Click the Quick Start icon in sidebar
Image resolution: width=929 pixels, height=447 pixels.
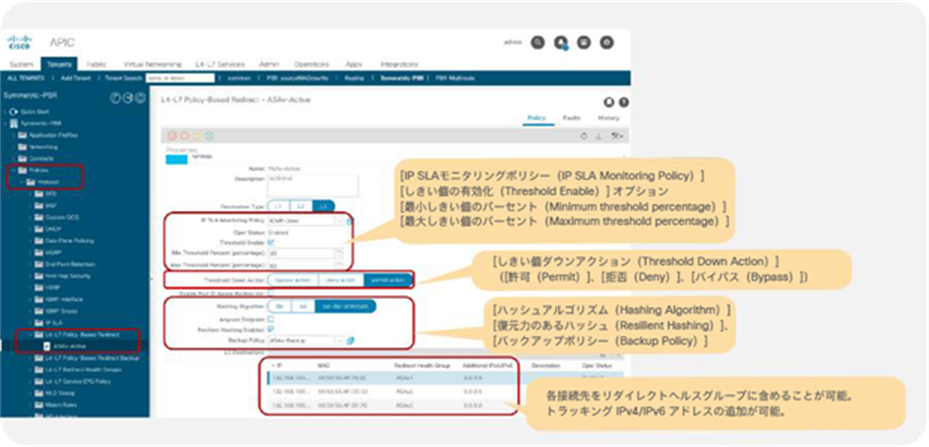14,111
